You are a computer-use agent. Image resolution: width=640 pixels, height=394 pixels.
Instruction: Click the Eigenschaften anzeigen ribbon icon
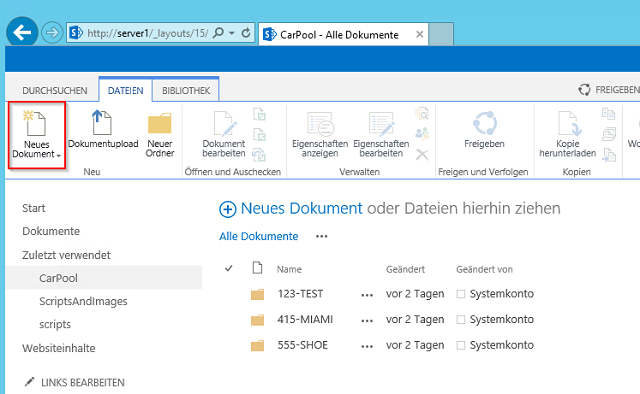pyautogui.click(x=320, y=124)
